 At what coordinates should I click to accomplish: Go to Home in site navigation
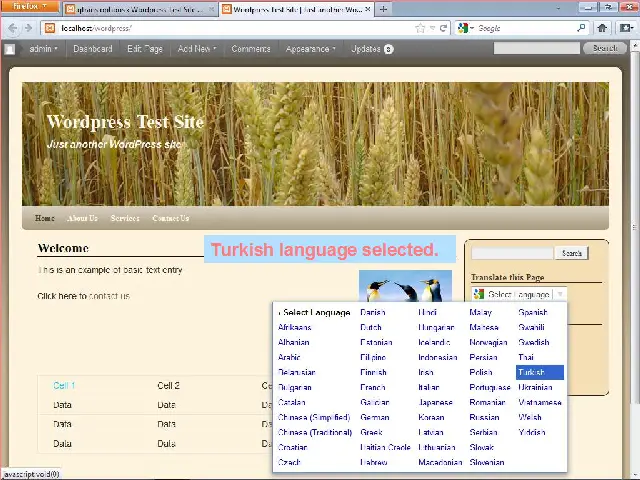[44, 218]
